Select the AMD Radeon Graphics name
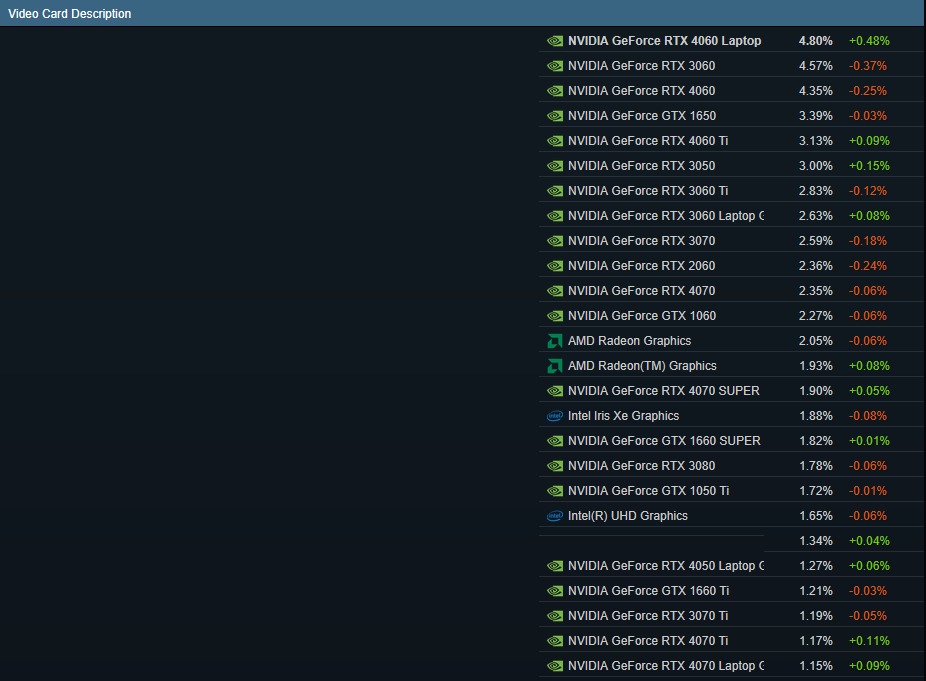Image resolution: width=926 pixels, height=681 pixels. pyautogui.click(x=630, y=341)
